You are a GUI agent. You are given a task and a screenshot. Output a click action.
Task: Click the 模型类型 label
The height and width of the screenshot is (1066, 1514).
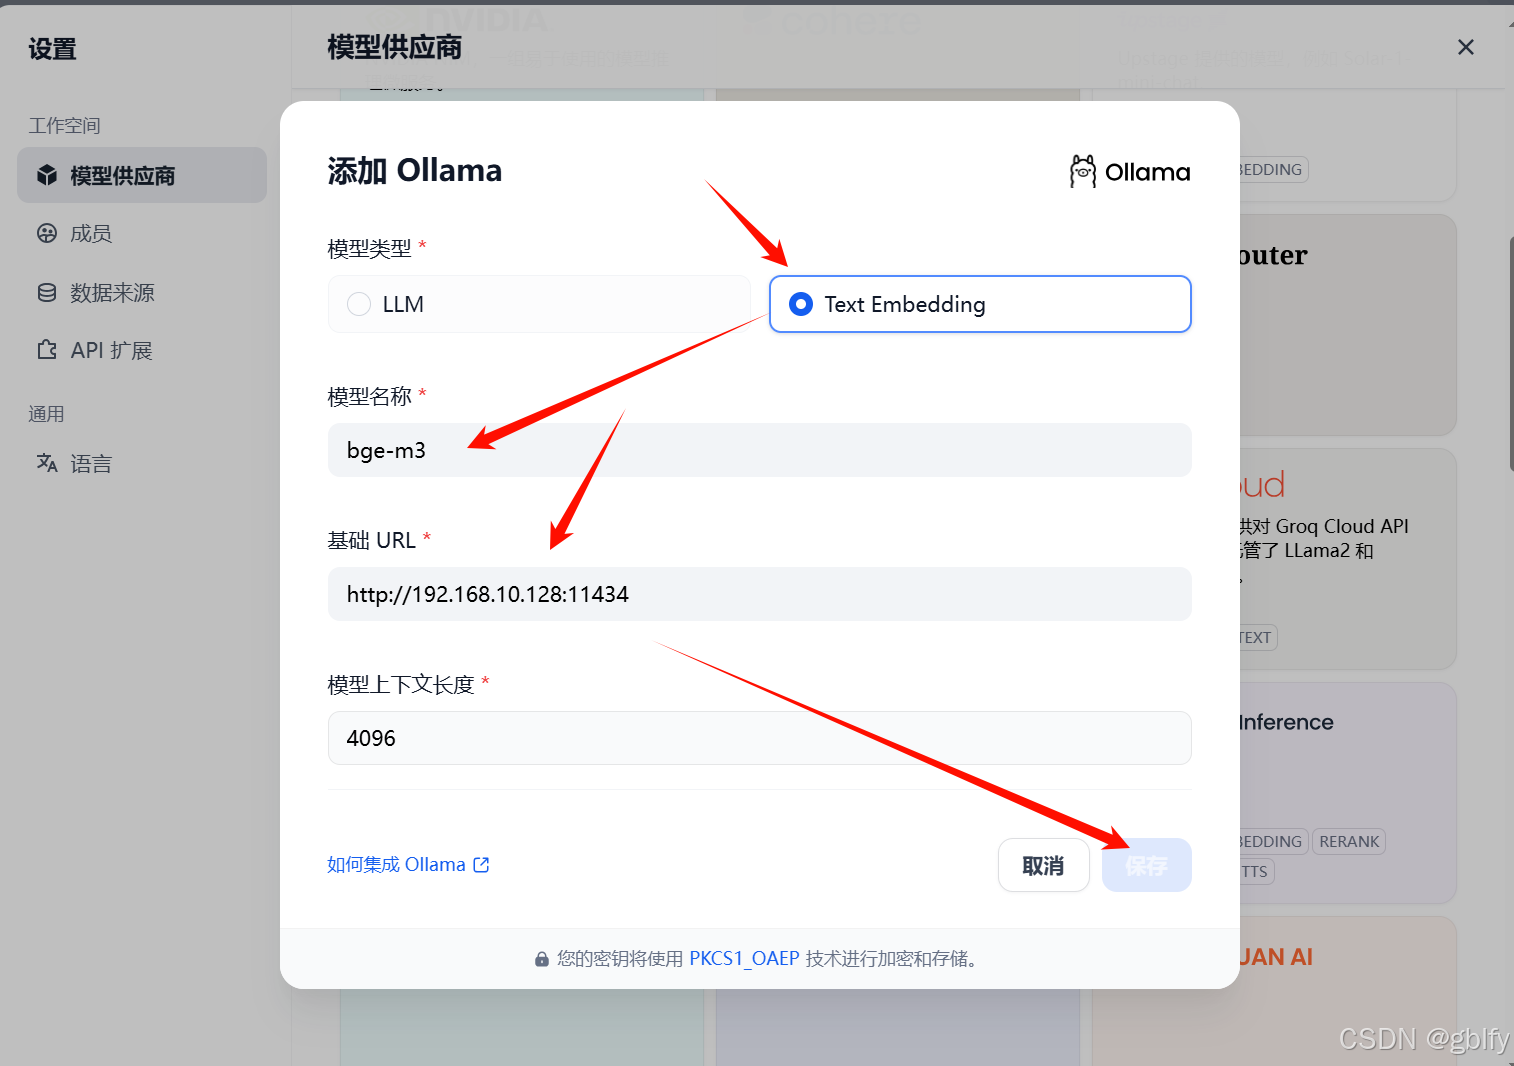tap(369, 248)
